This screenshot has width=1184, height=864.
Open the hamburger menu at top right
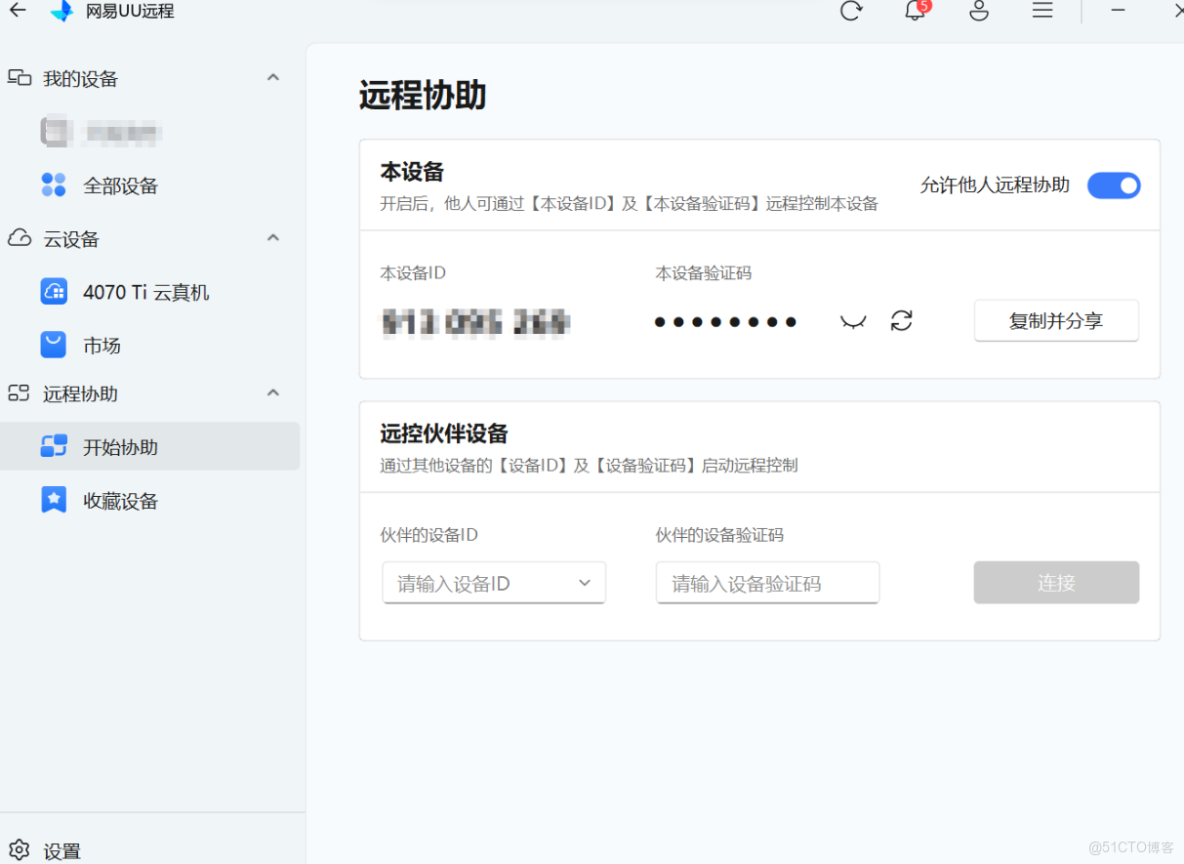tap(1042, 12)
